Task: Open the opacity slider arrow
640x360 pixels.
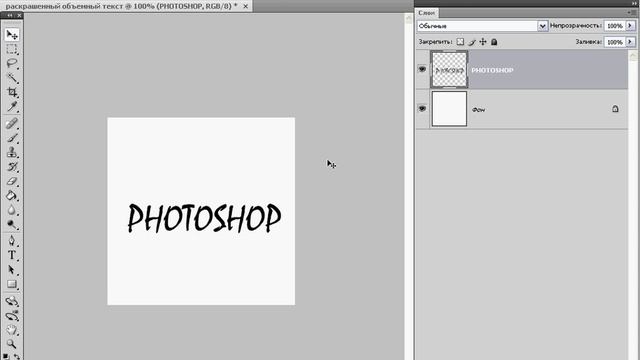Action: [x=630, y=26]
